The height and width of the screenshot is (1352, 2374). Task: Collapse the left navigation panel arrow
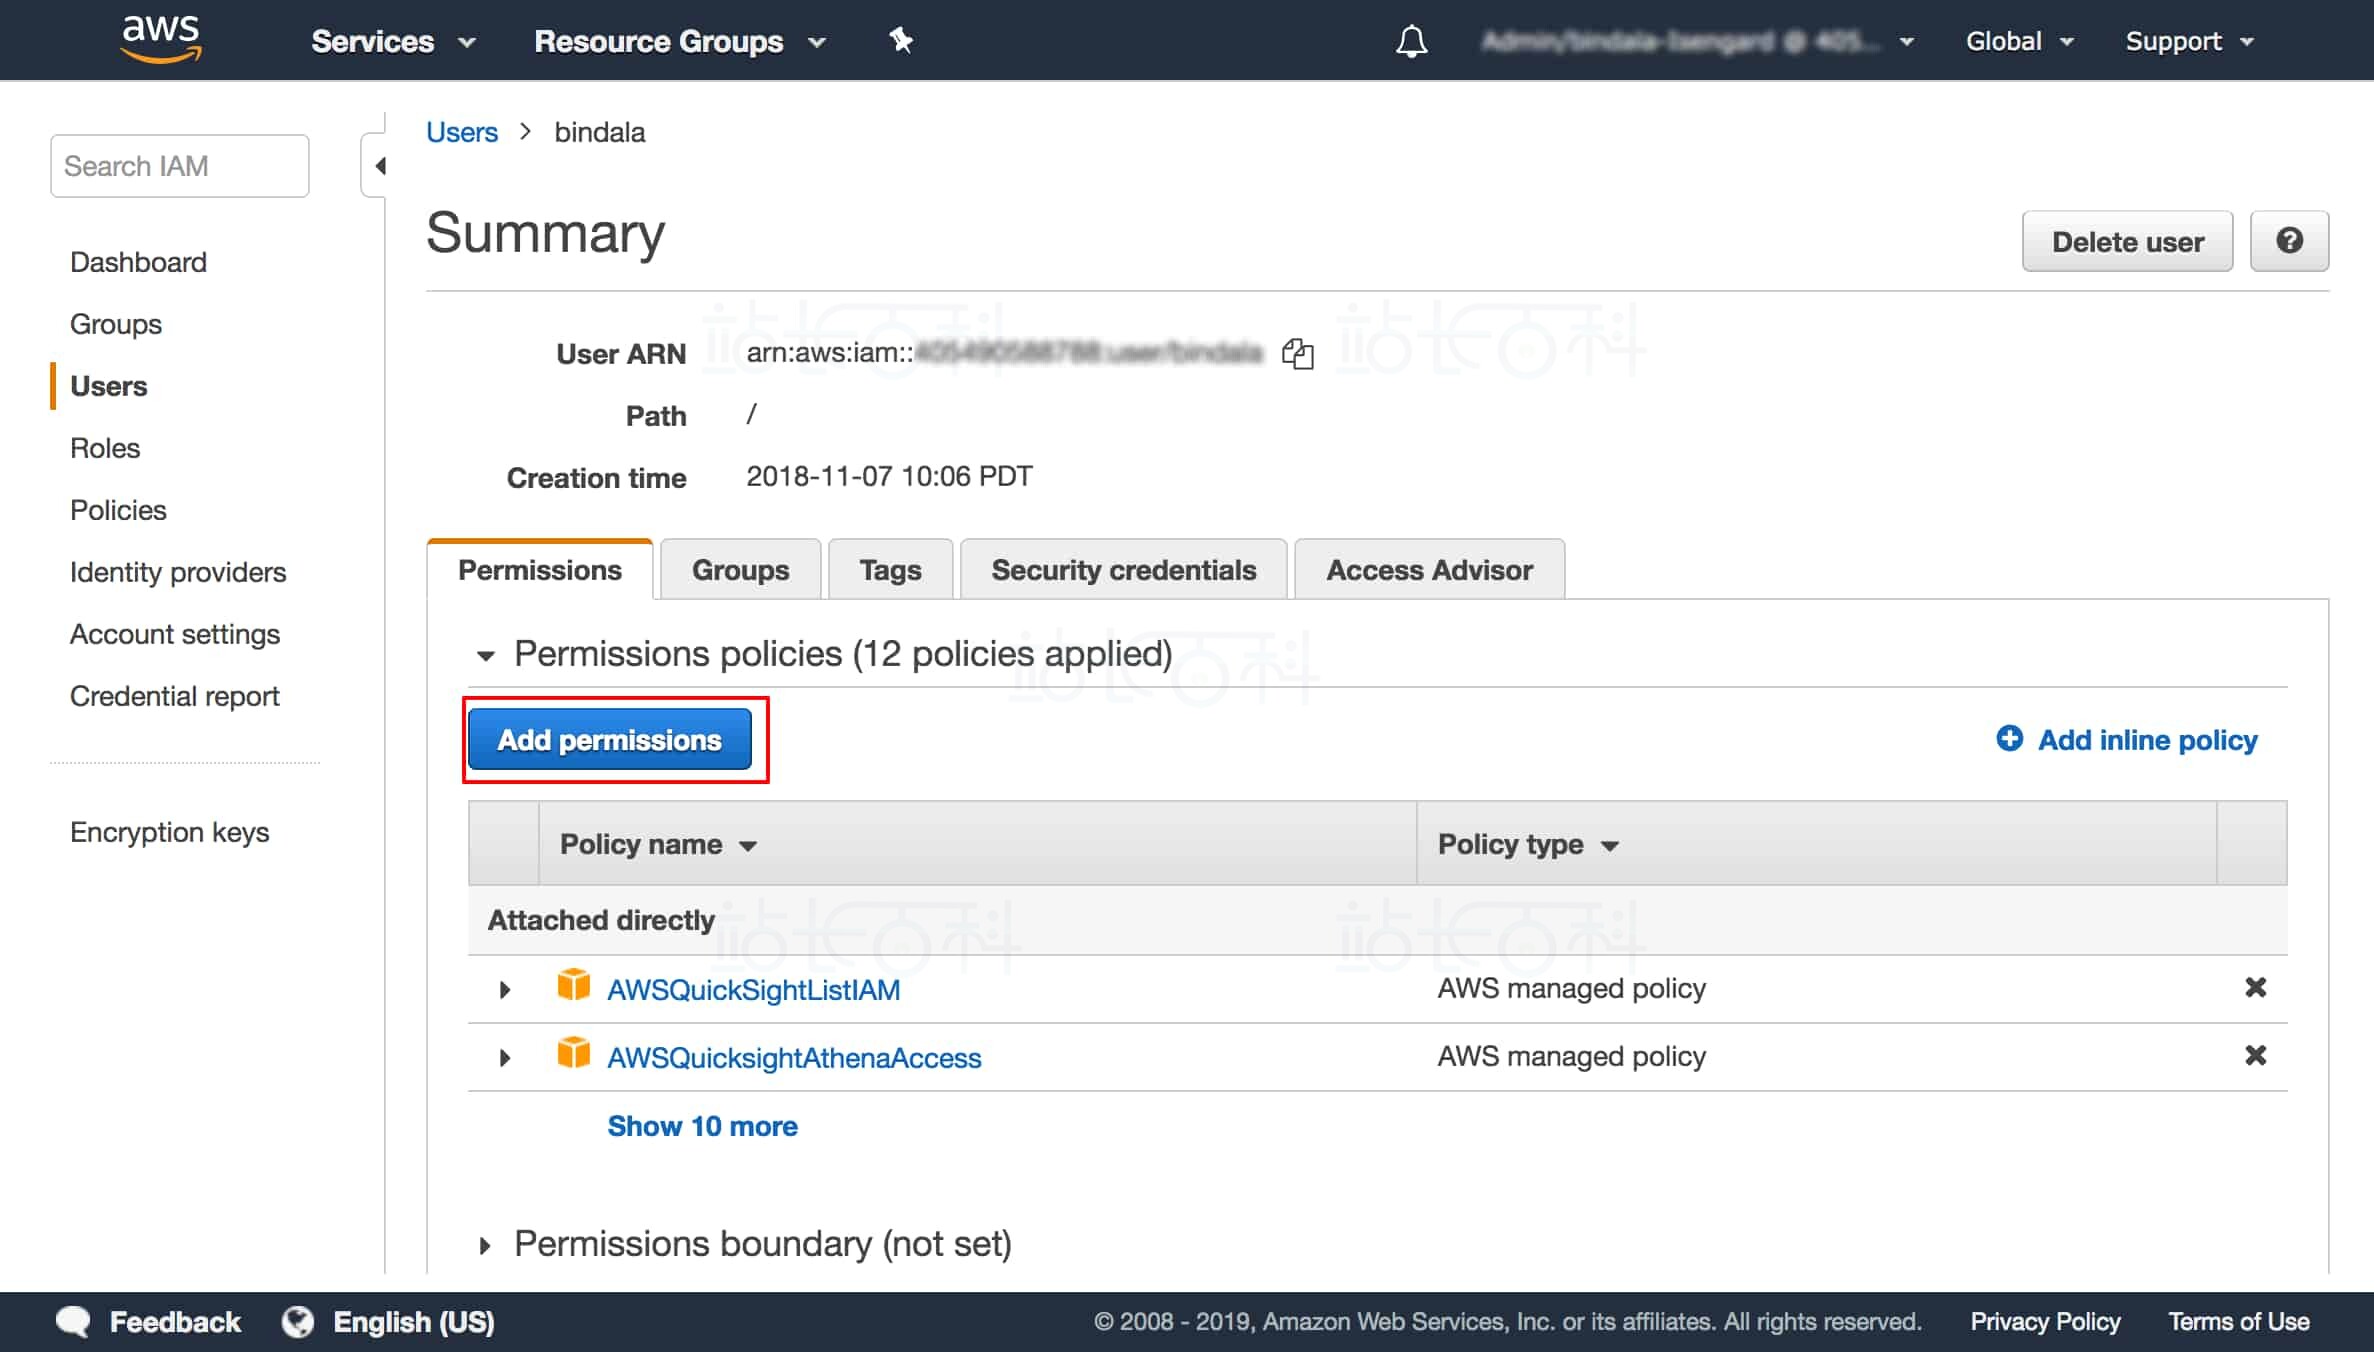click(379, 166)
